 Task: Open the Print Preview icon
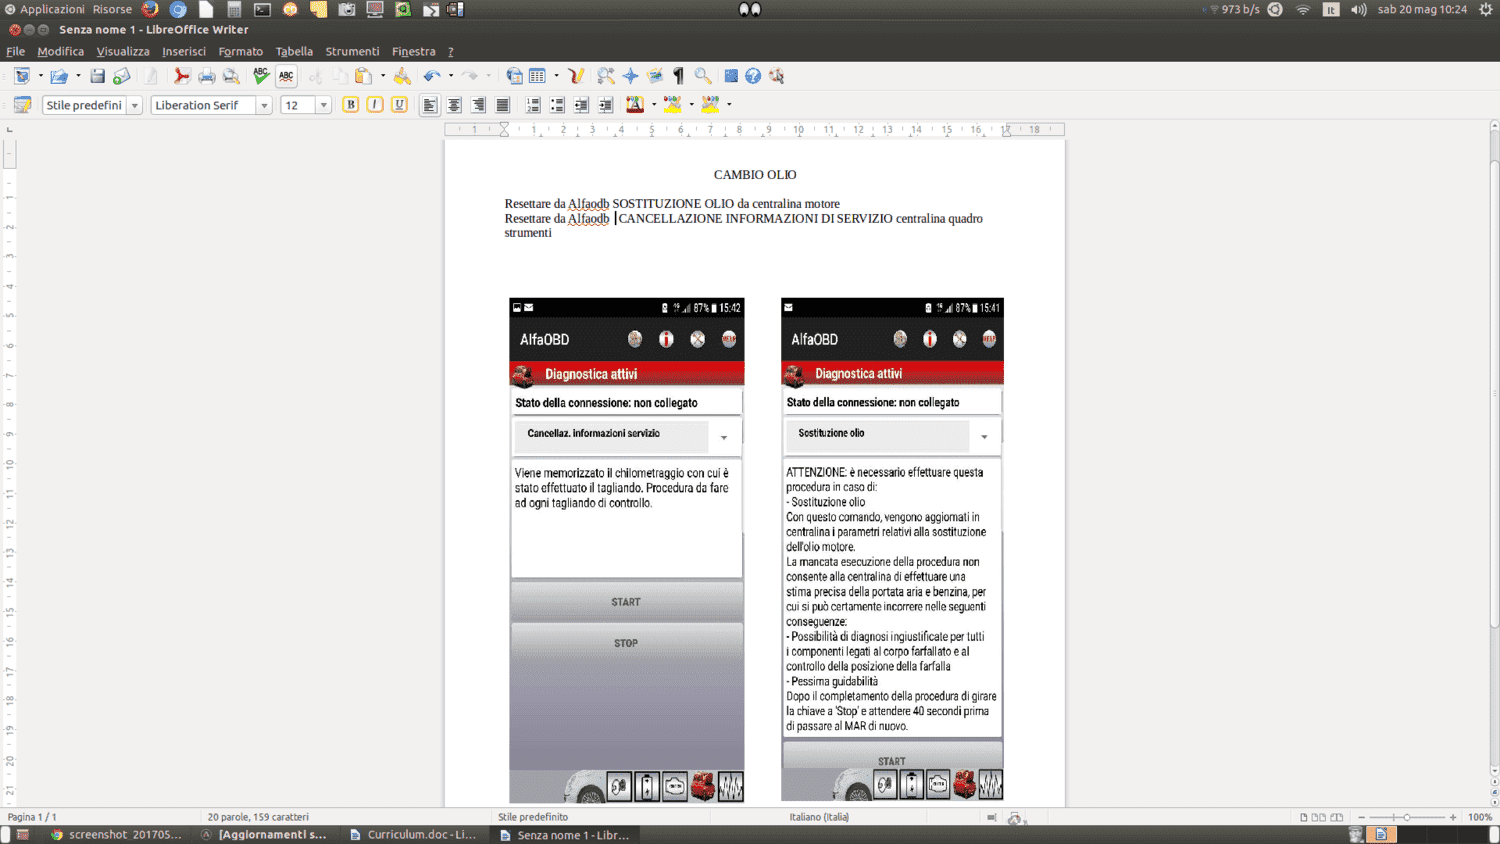pyautogui.click(x=231, y=76)
